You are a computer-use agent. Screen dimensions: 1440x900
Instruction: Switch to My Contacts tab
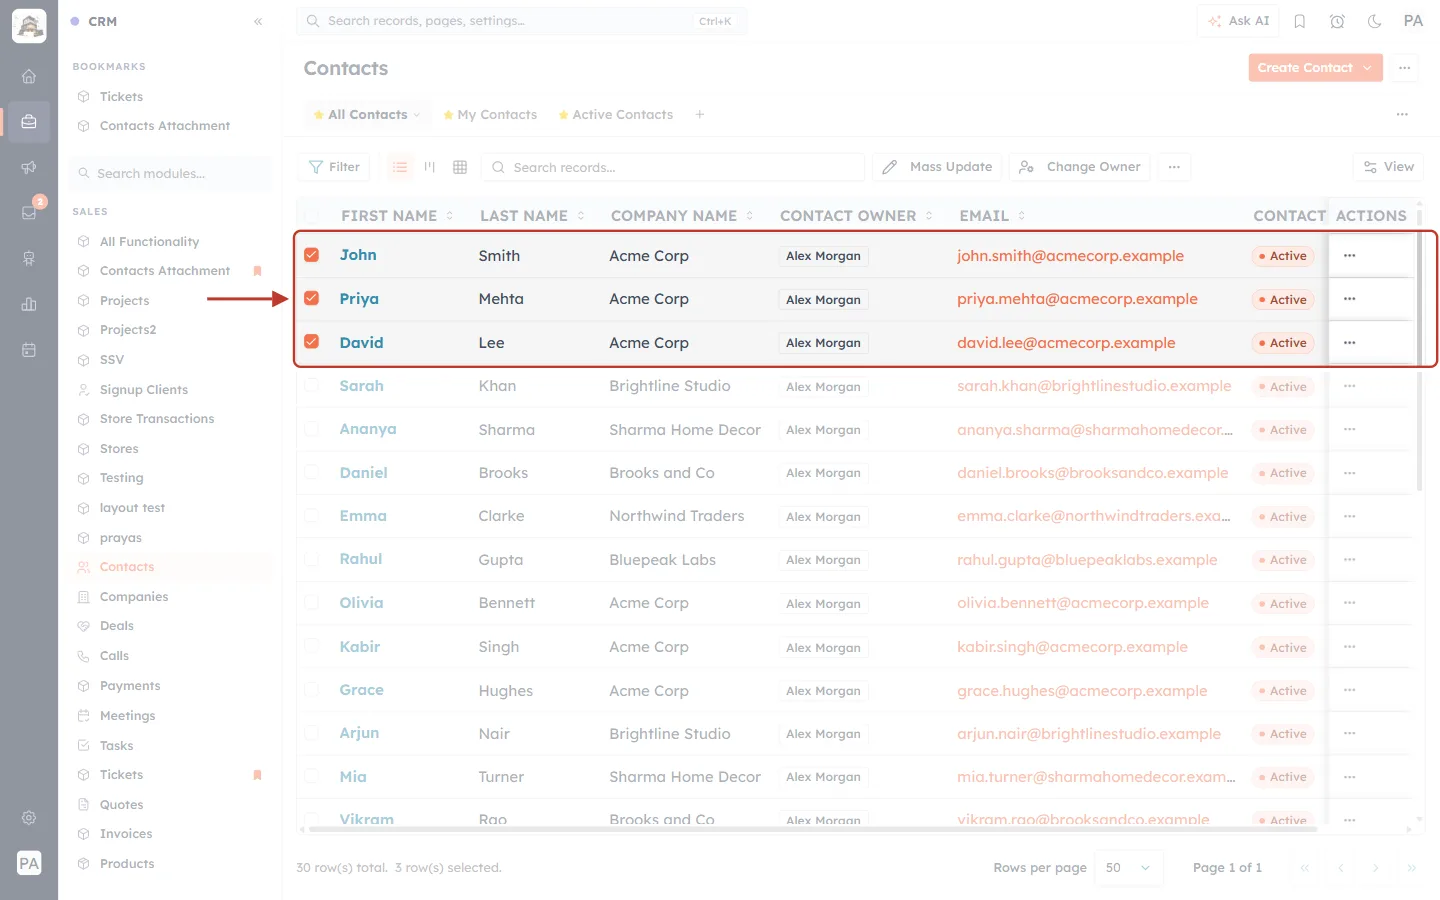click(490, 115)
